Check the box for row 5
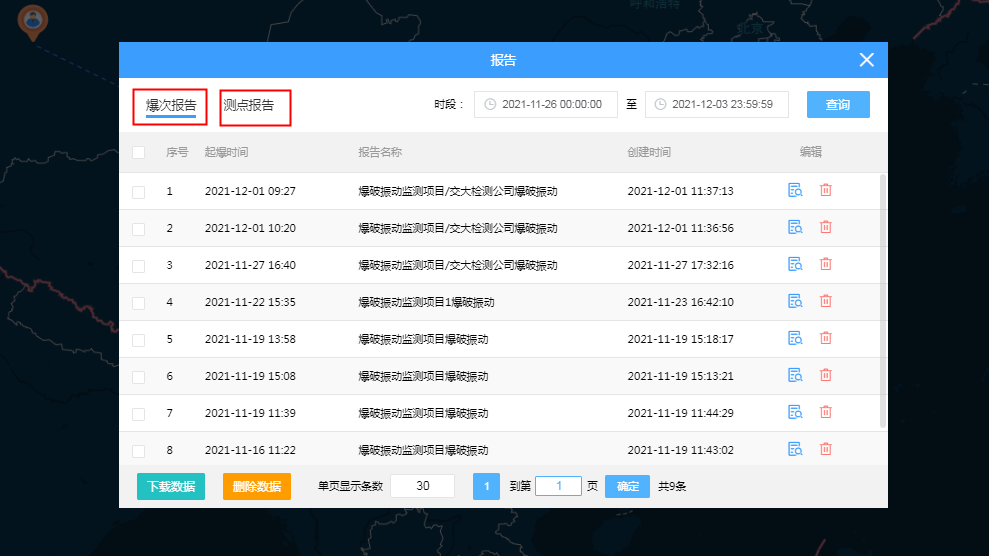Viewport: 989px width, 556px height. click(138, 340)
